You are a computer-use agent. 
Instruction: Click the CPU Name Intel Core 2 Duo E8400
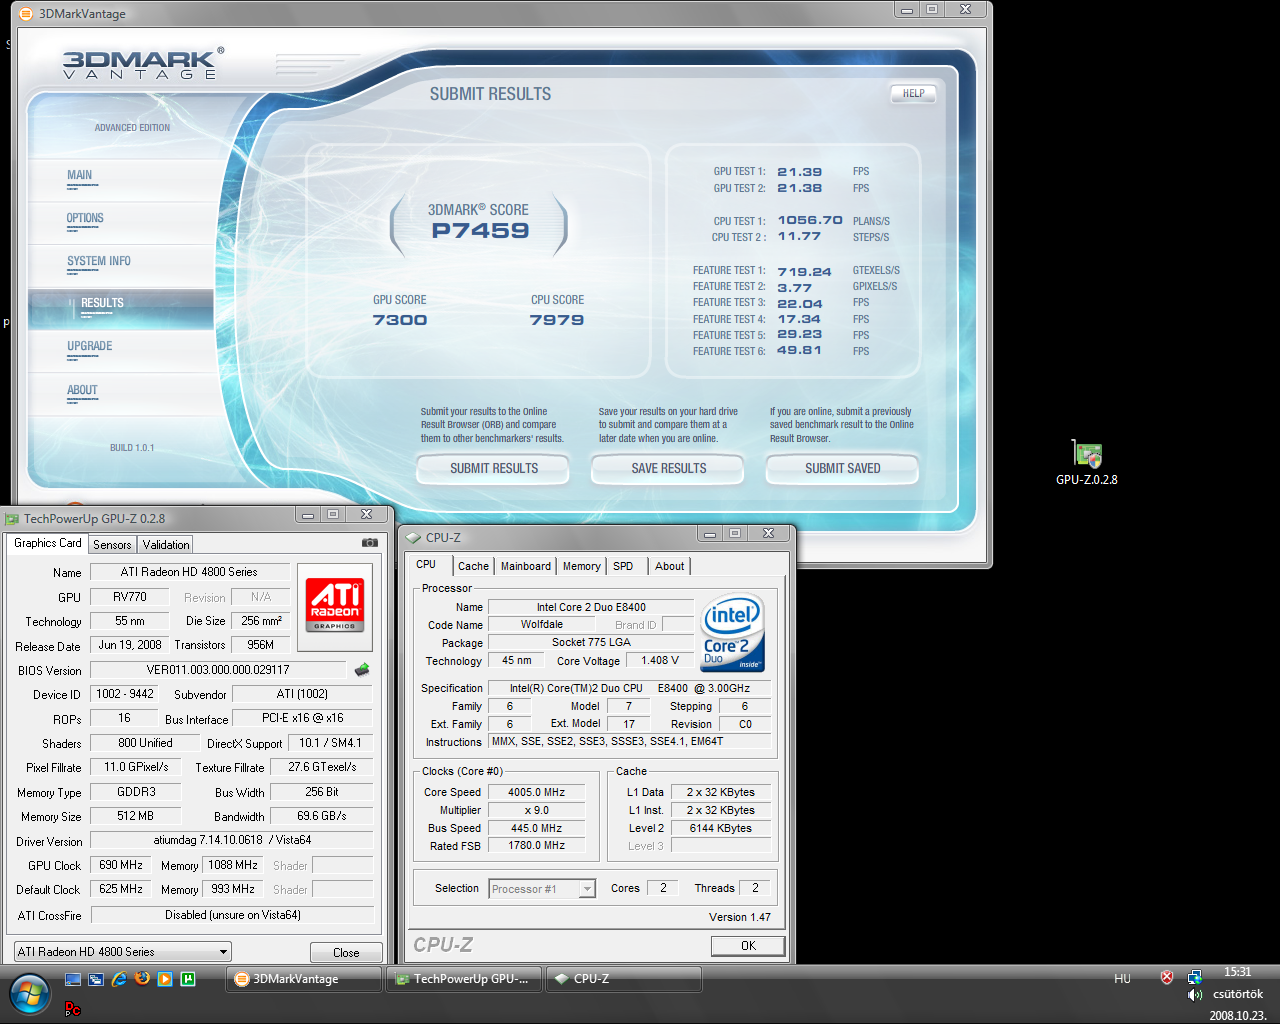[x=591, y=607]
